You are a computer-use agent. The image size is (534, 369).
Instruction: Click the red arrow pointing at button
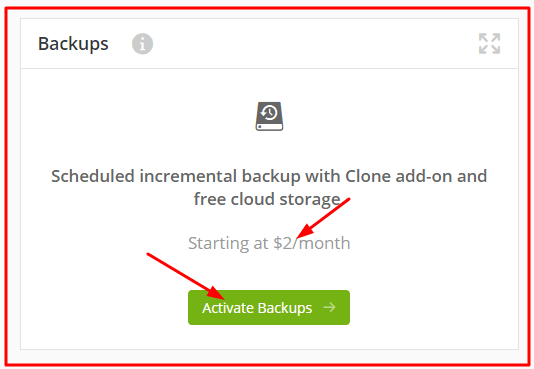click(185, 276)
